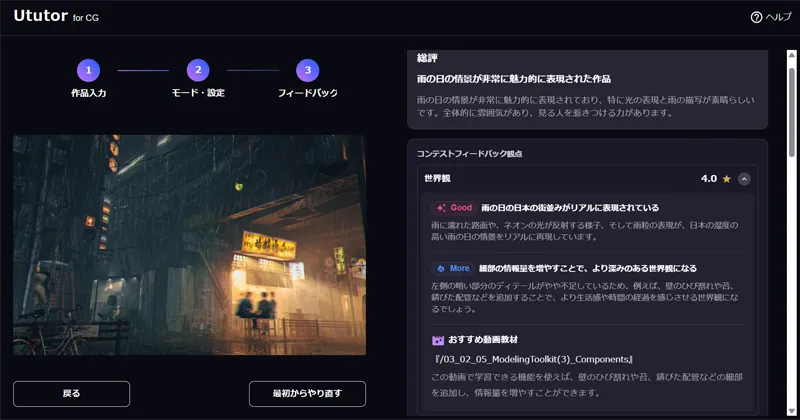800x420 pixels.
Task: Click the purple recommended video icon
Action: (x=438, y=340)
